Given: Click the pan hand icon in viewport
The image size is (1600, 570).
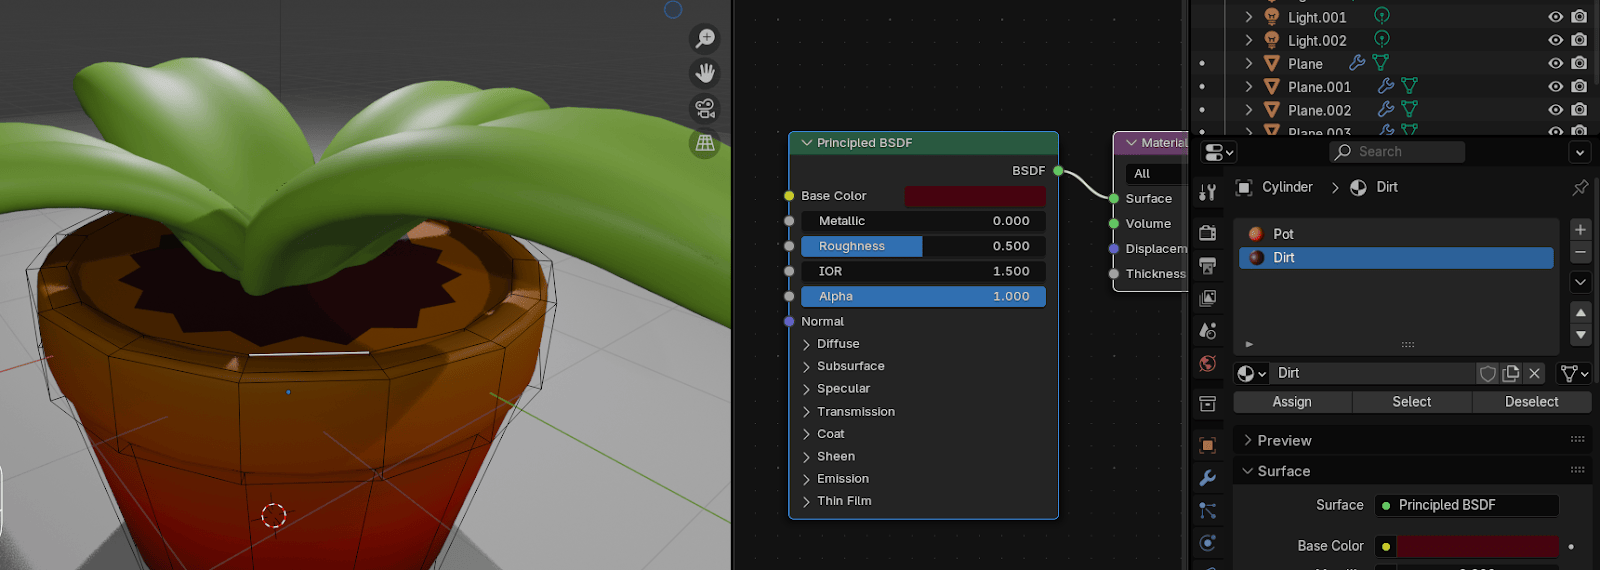Looking at the screenshot, I should click(x=705, y=73).
